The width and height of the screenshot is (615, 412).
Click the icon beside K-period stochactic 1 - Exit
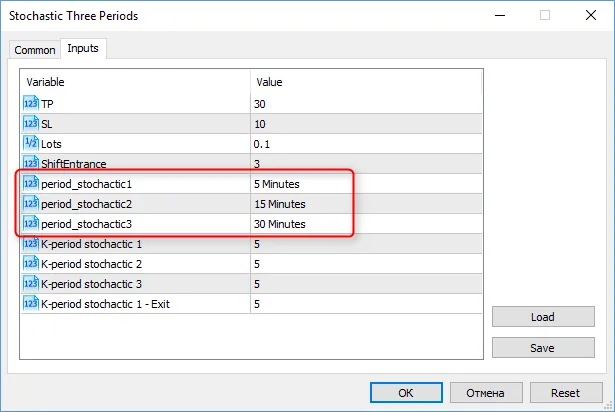pos(30,304)
